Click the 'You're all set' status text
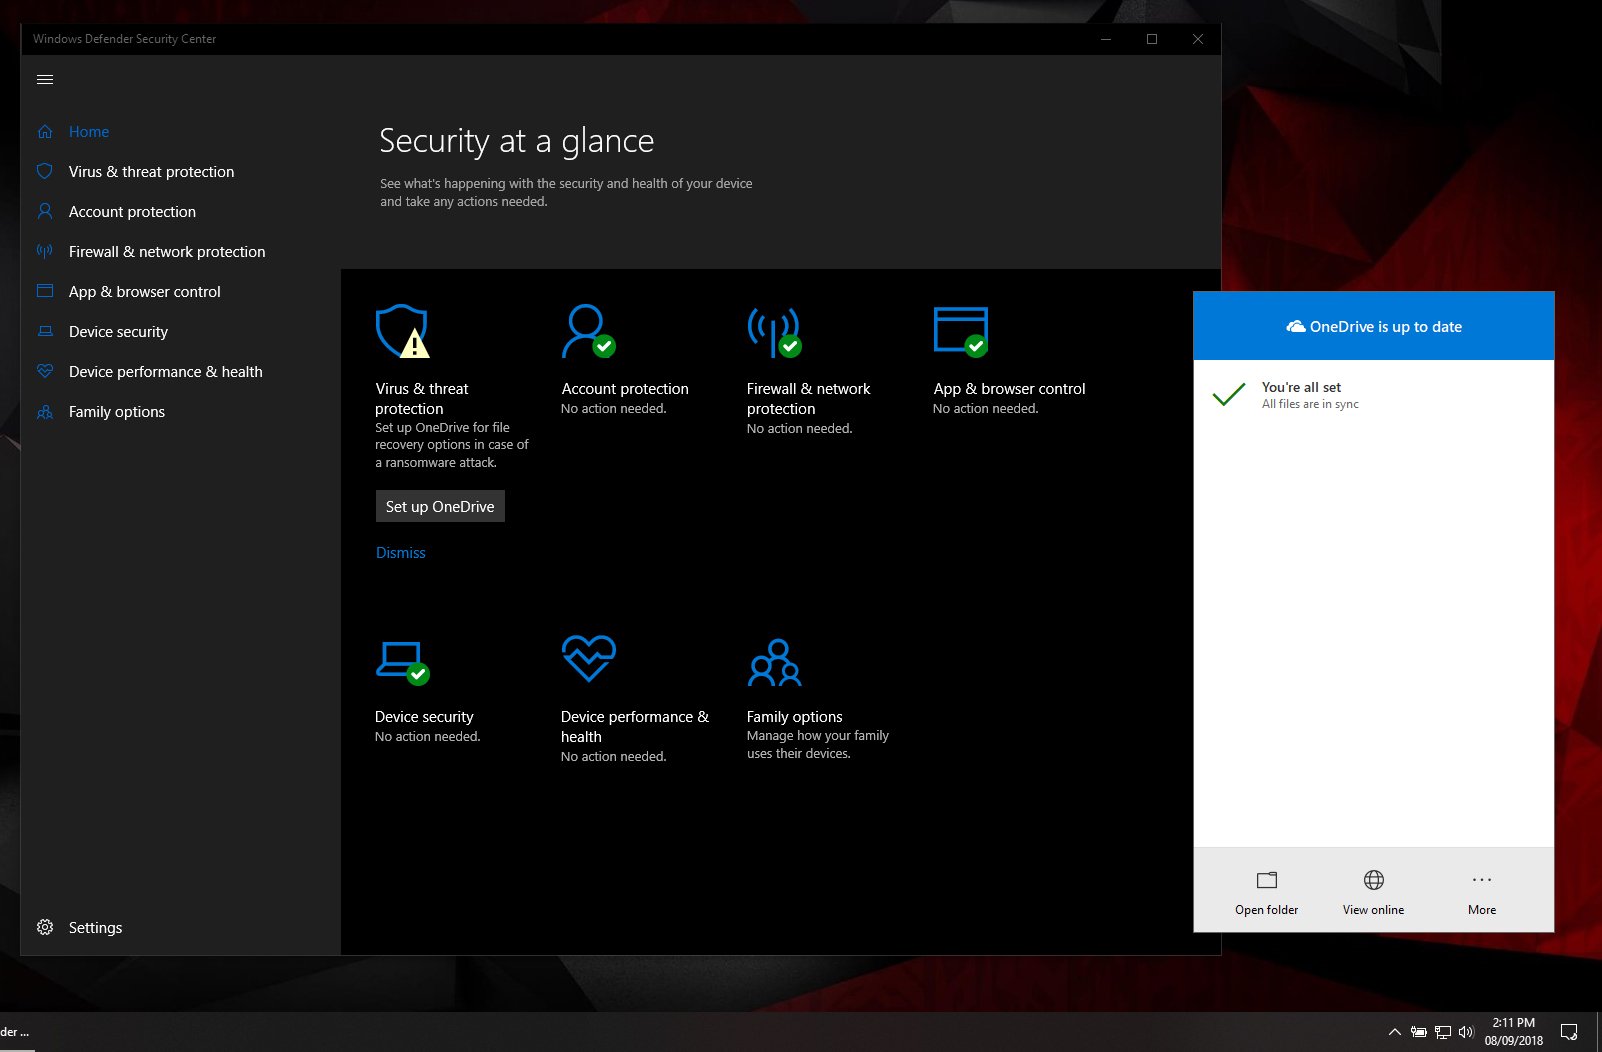The width and height of the screenshot is (1602, 1052). coord(1301,387)
